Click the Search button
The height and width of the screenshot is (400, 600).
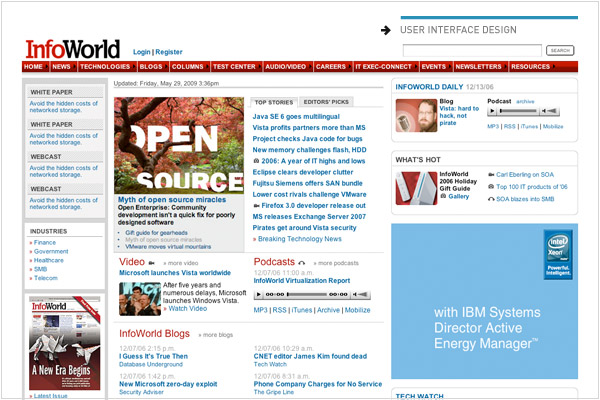560,50
